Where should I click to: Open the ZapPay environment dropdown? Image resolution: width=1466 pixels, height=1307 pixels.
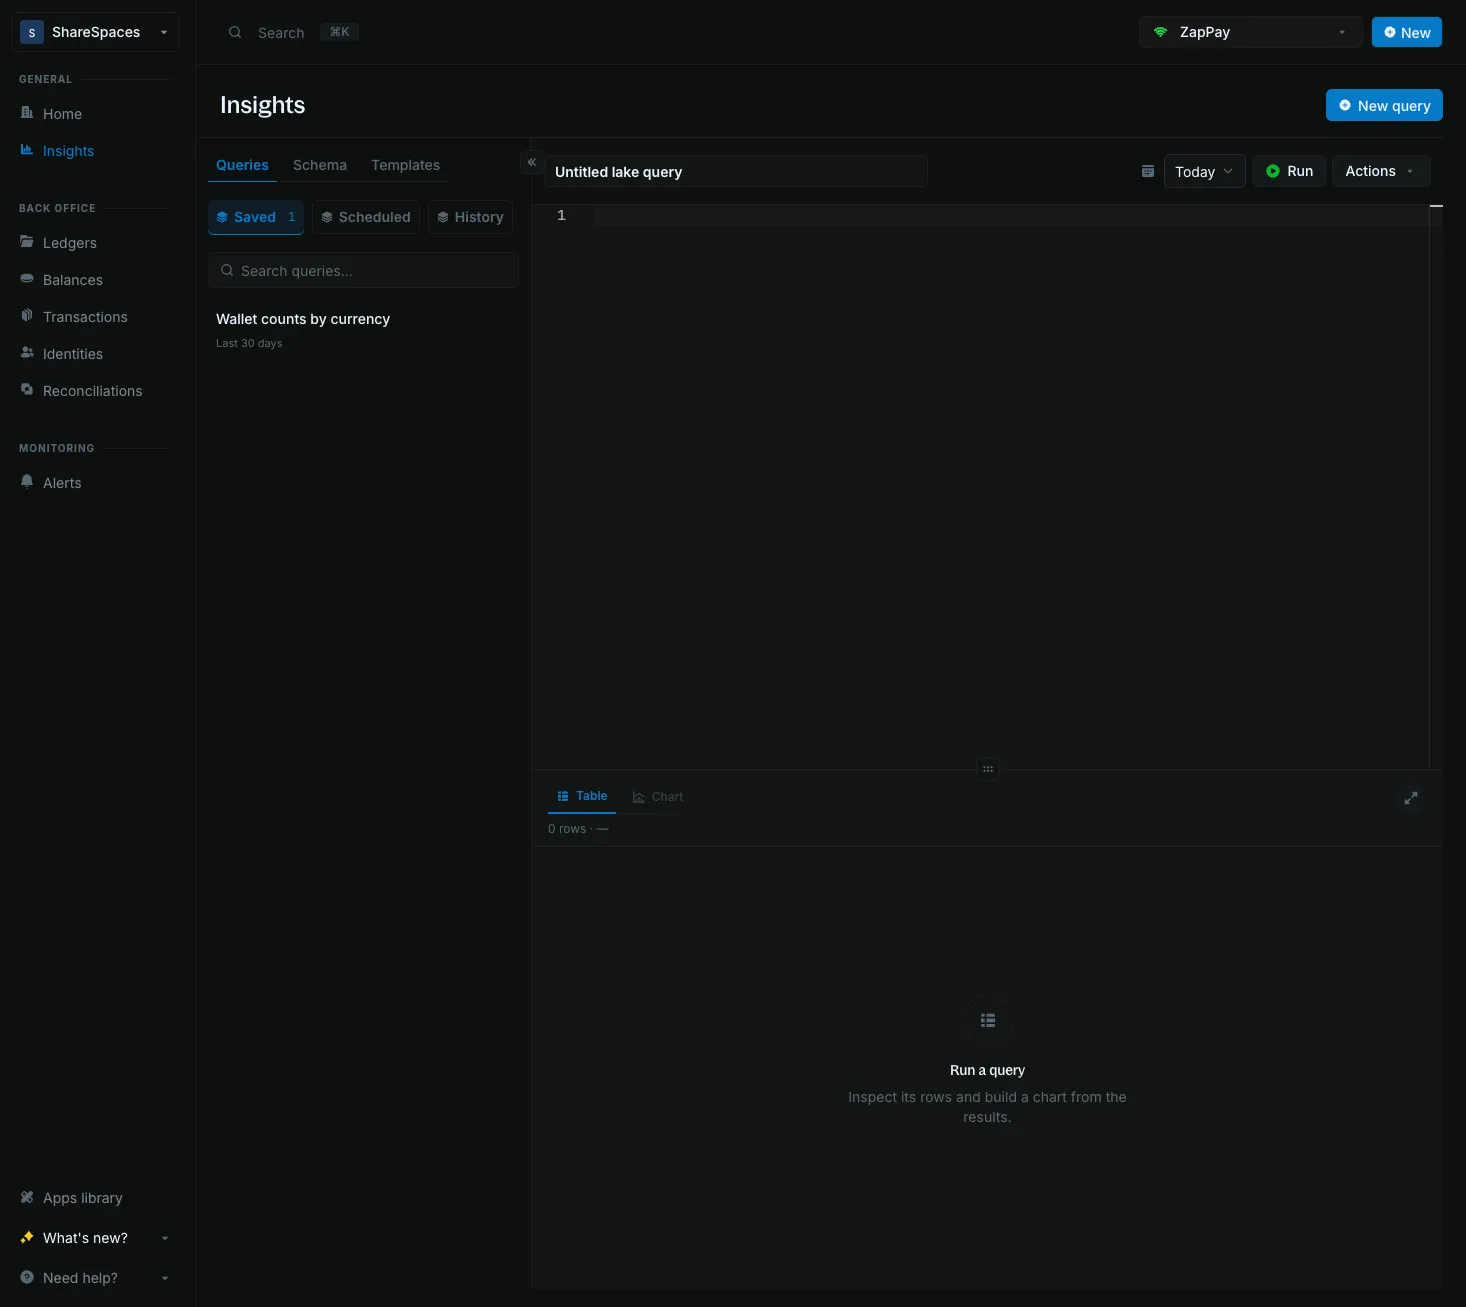(1251, 32)
